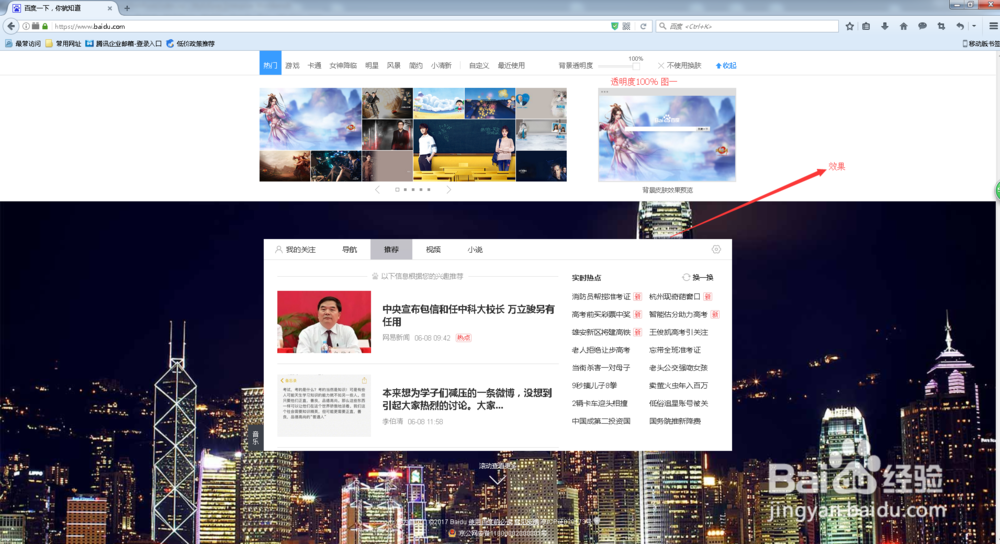Click the skin effect preview image
1000x544 pixels.
(x=666, y=135)
